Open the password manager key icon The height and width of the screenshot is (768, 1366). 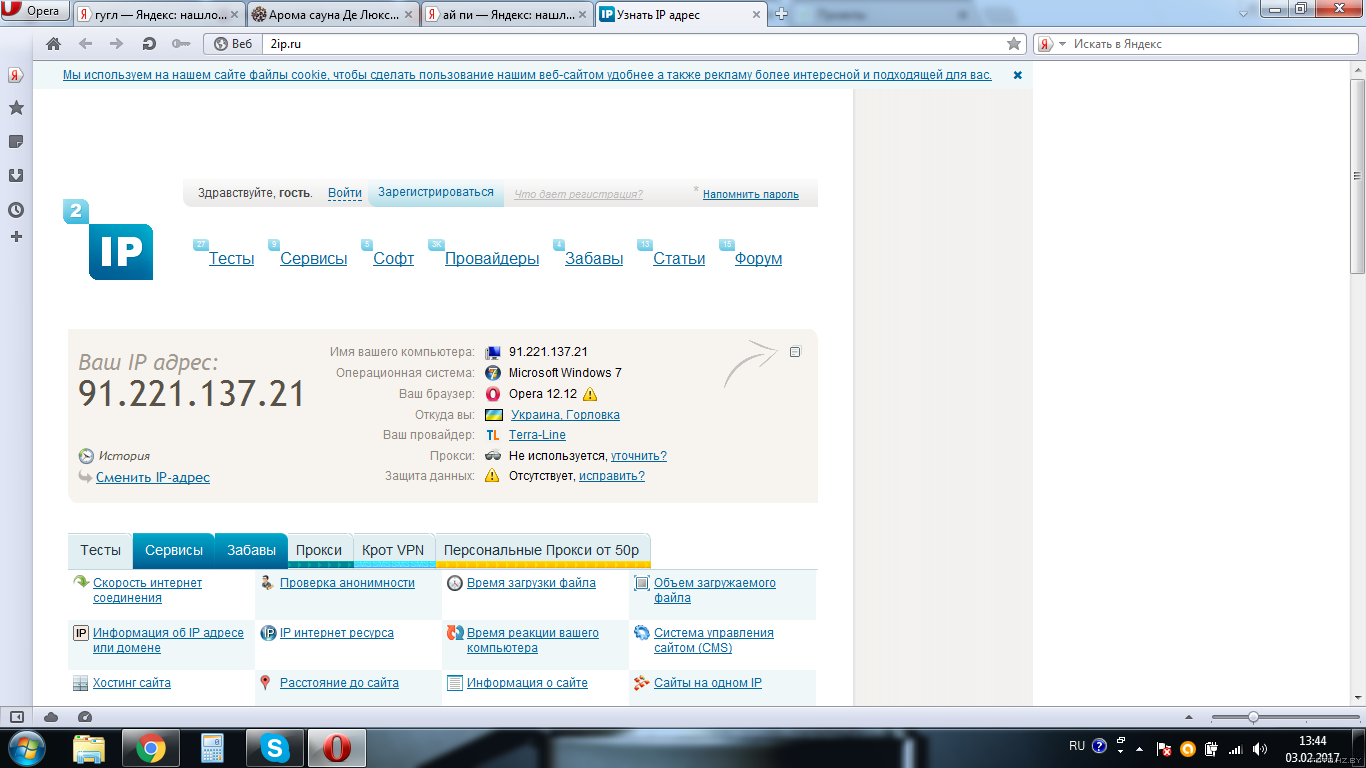pos(181,44)
